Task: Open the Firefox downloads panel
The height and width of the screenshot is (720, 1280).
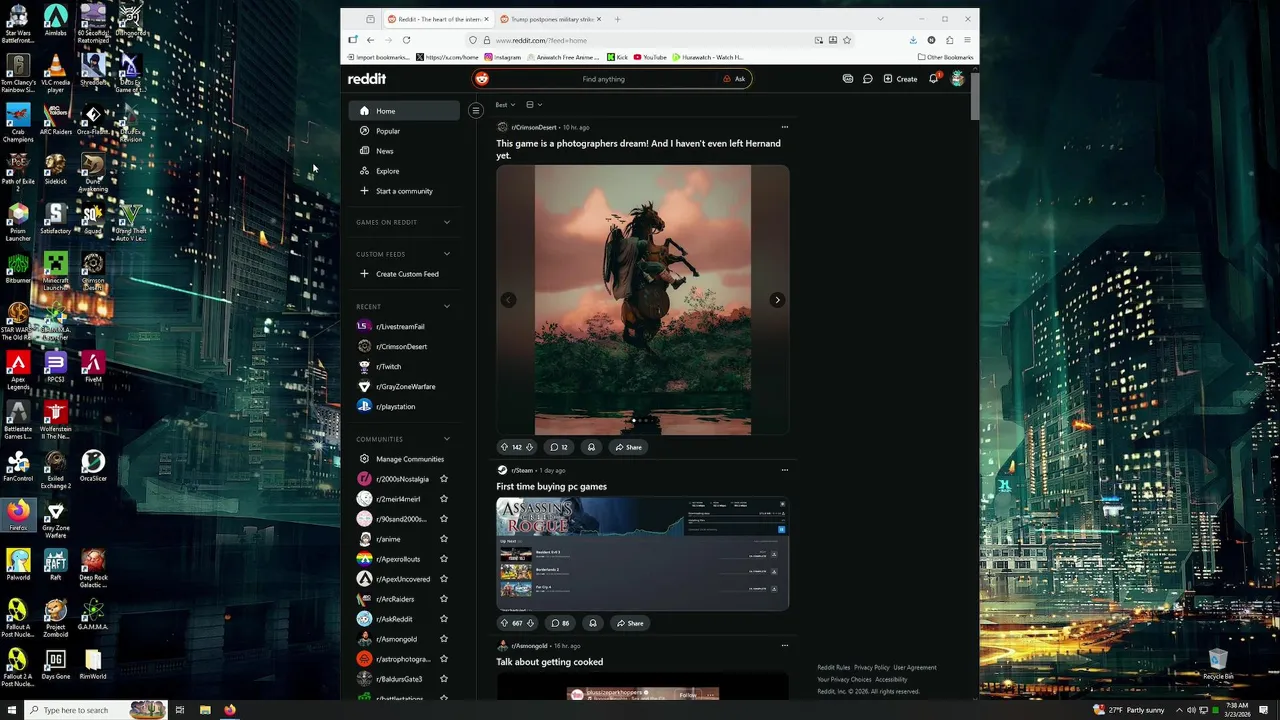Action: pyautogui.click(x=913, y=40)
